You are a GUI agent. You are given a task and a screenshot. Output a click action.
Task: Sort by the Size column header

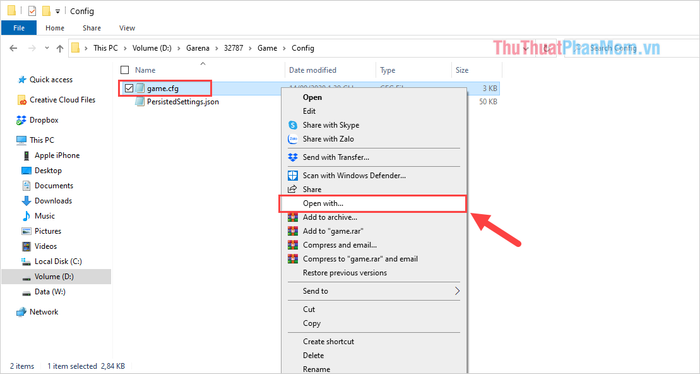click(x=462, y=70)
